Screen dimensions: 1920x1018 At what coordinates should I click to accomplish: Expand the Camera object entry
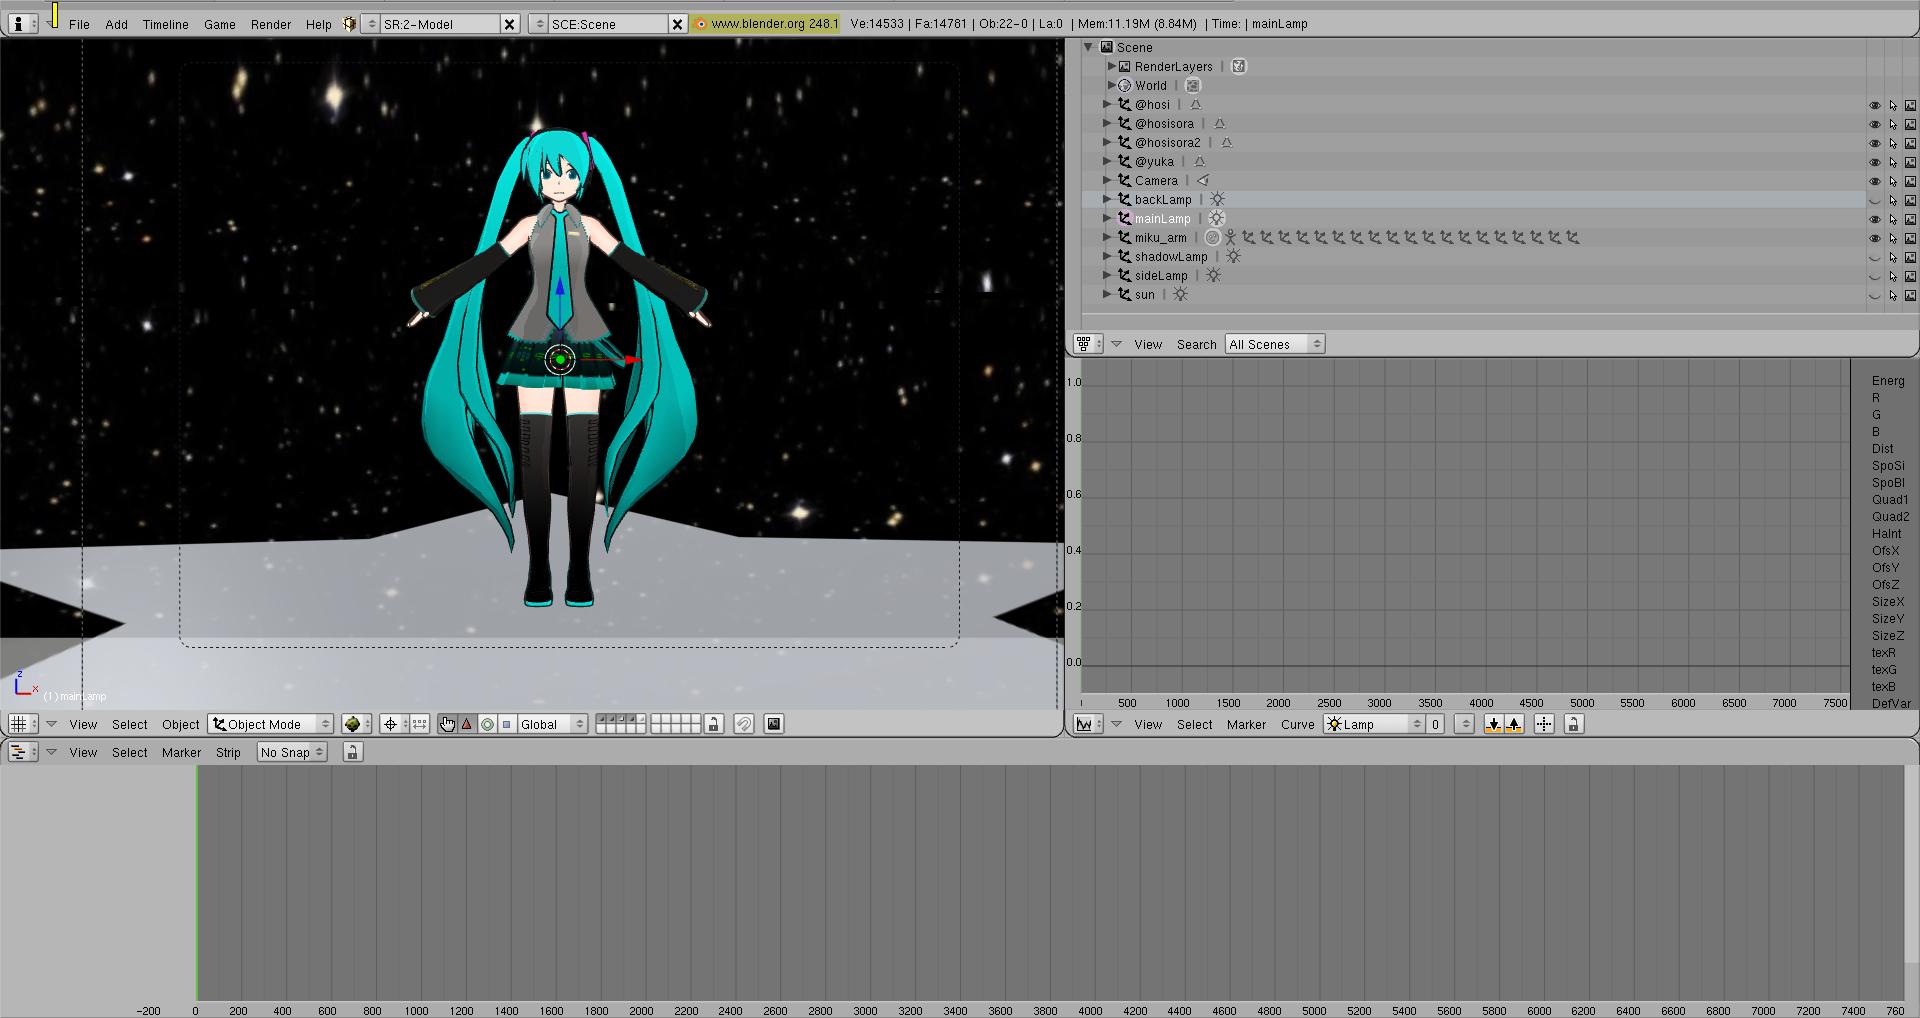tap(1107, 180)
